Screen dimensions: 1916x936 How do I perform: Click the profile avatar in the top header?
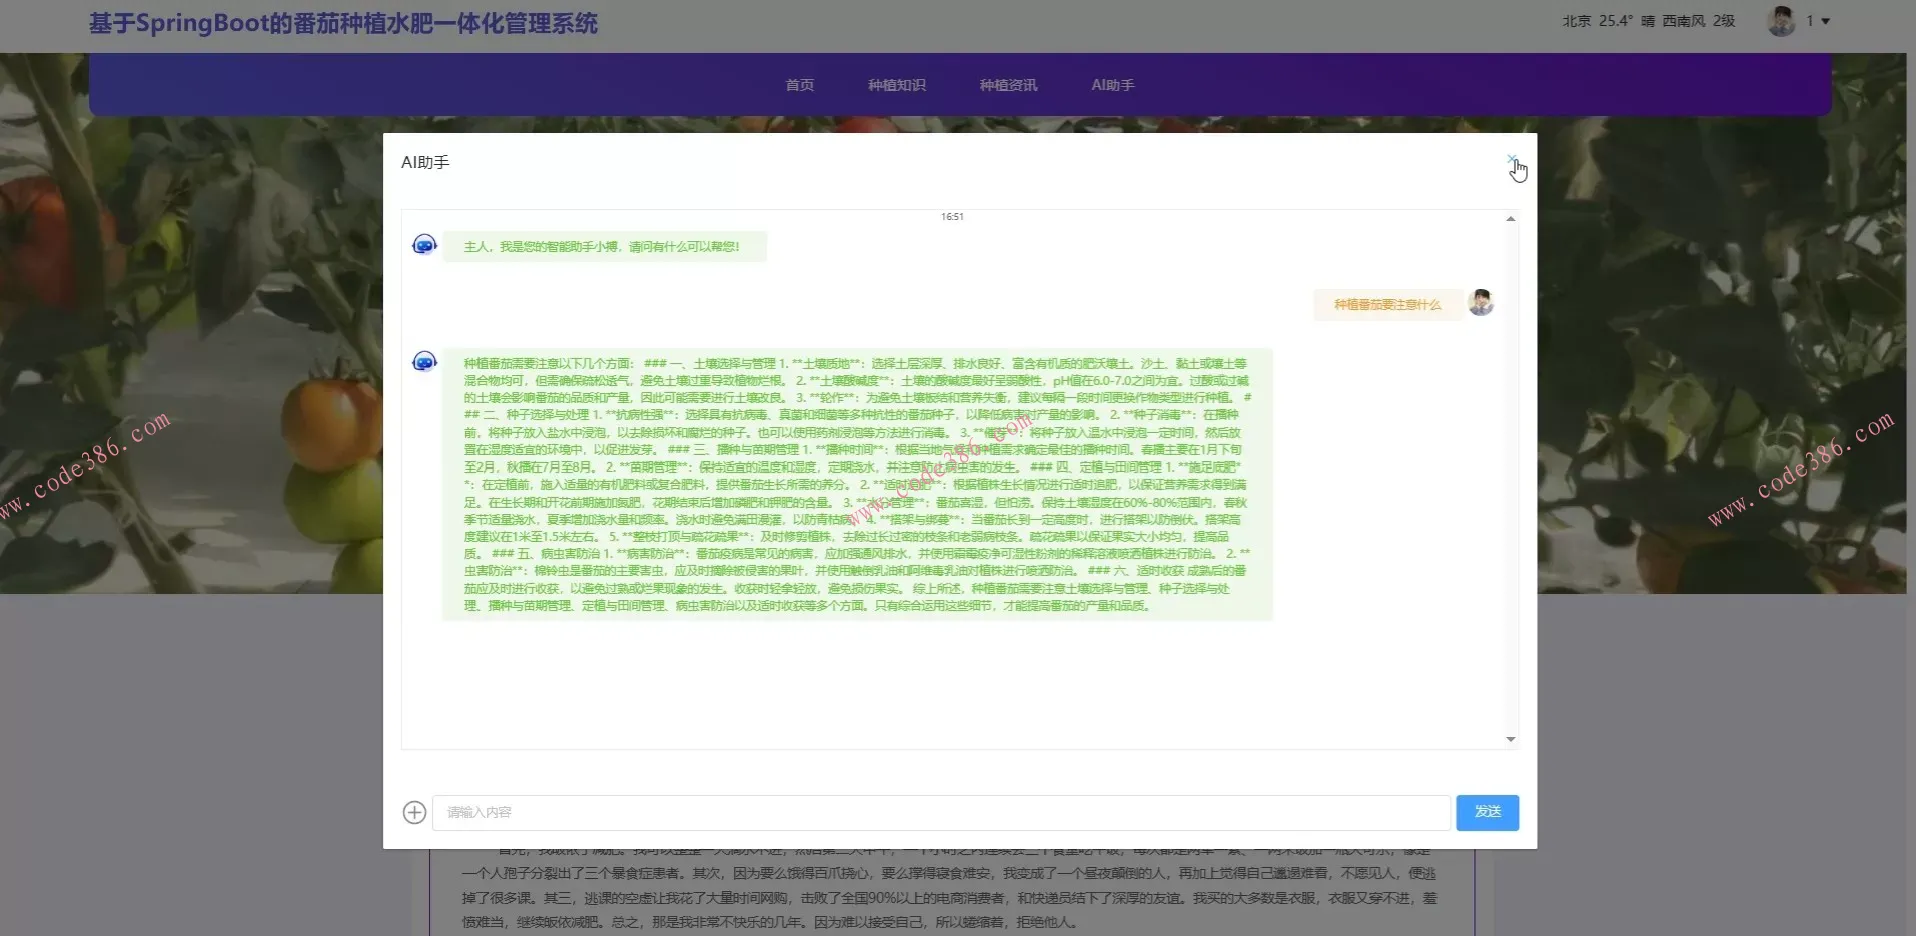tap(1781, 20)
